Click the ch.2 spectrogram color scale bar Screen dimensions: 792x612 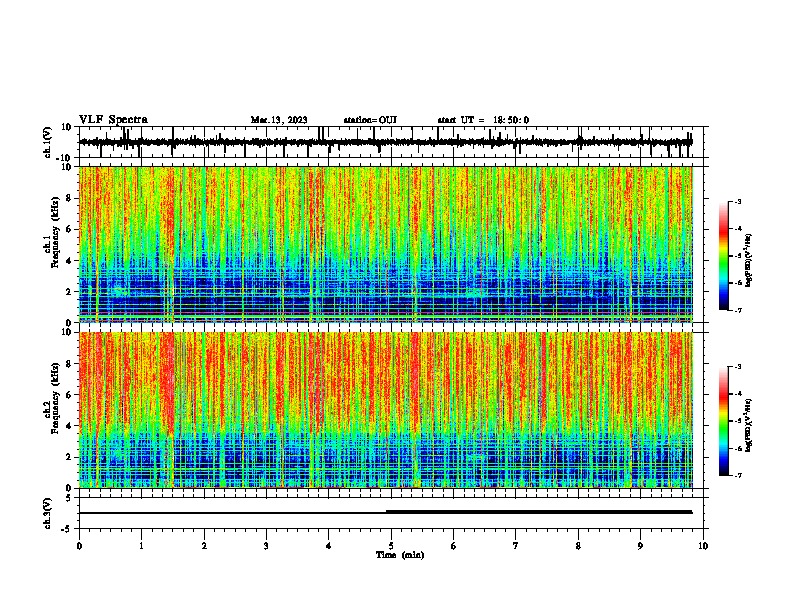pos(723,421)
